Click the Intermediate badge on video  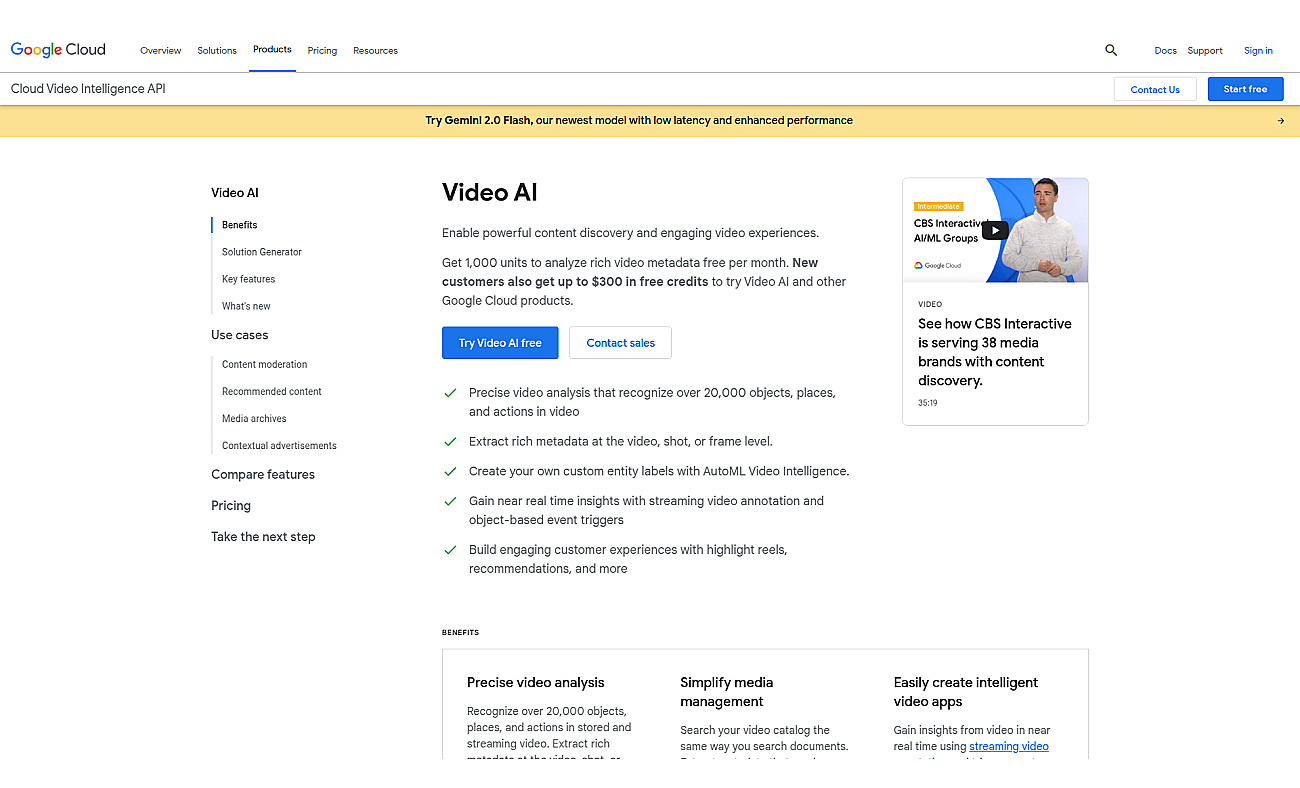[x=938, y=207]
